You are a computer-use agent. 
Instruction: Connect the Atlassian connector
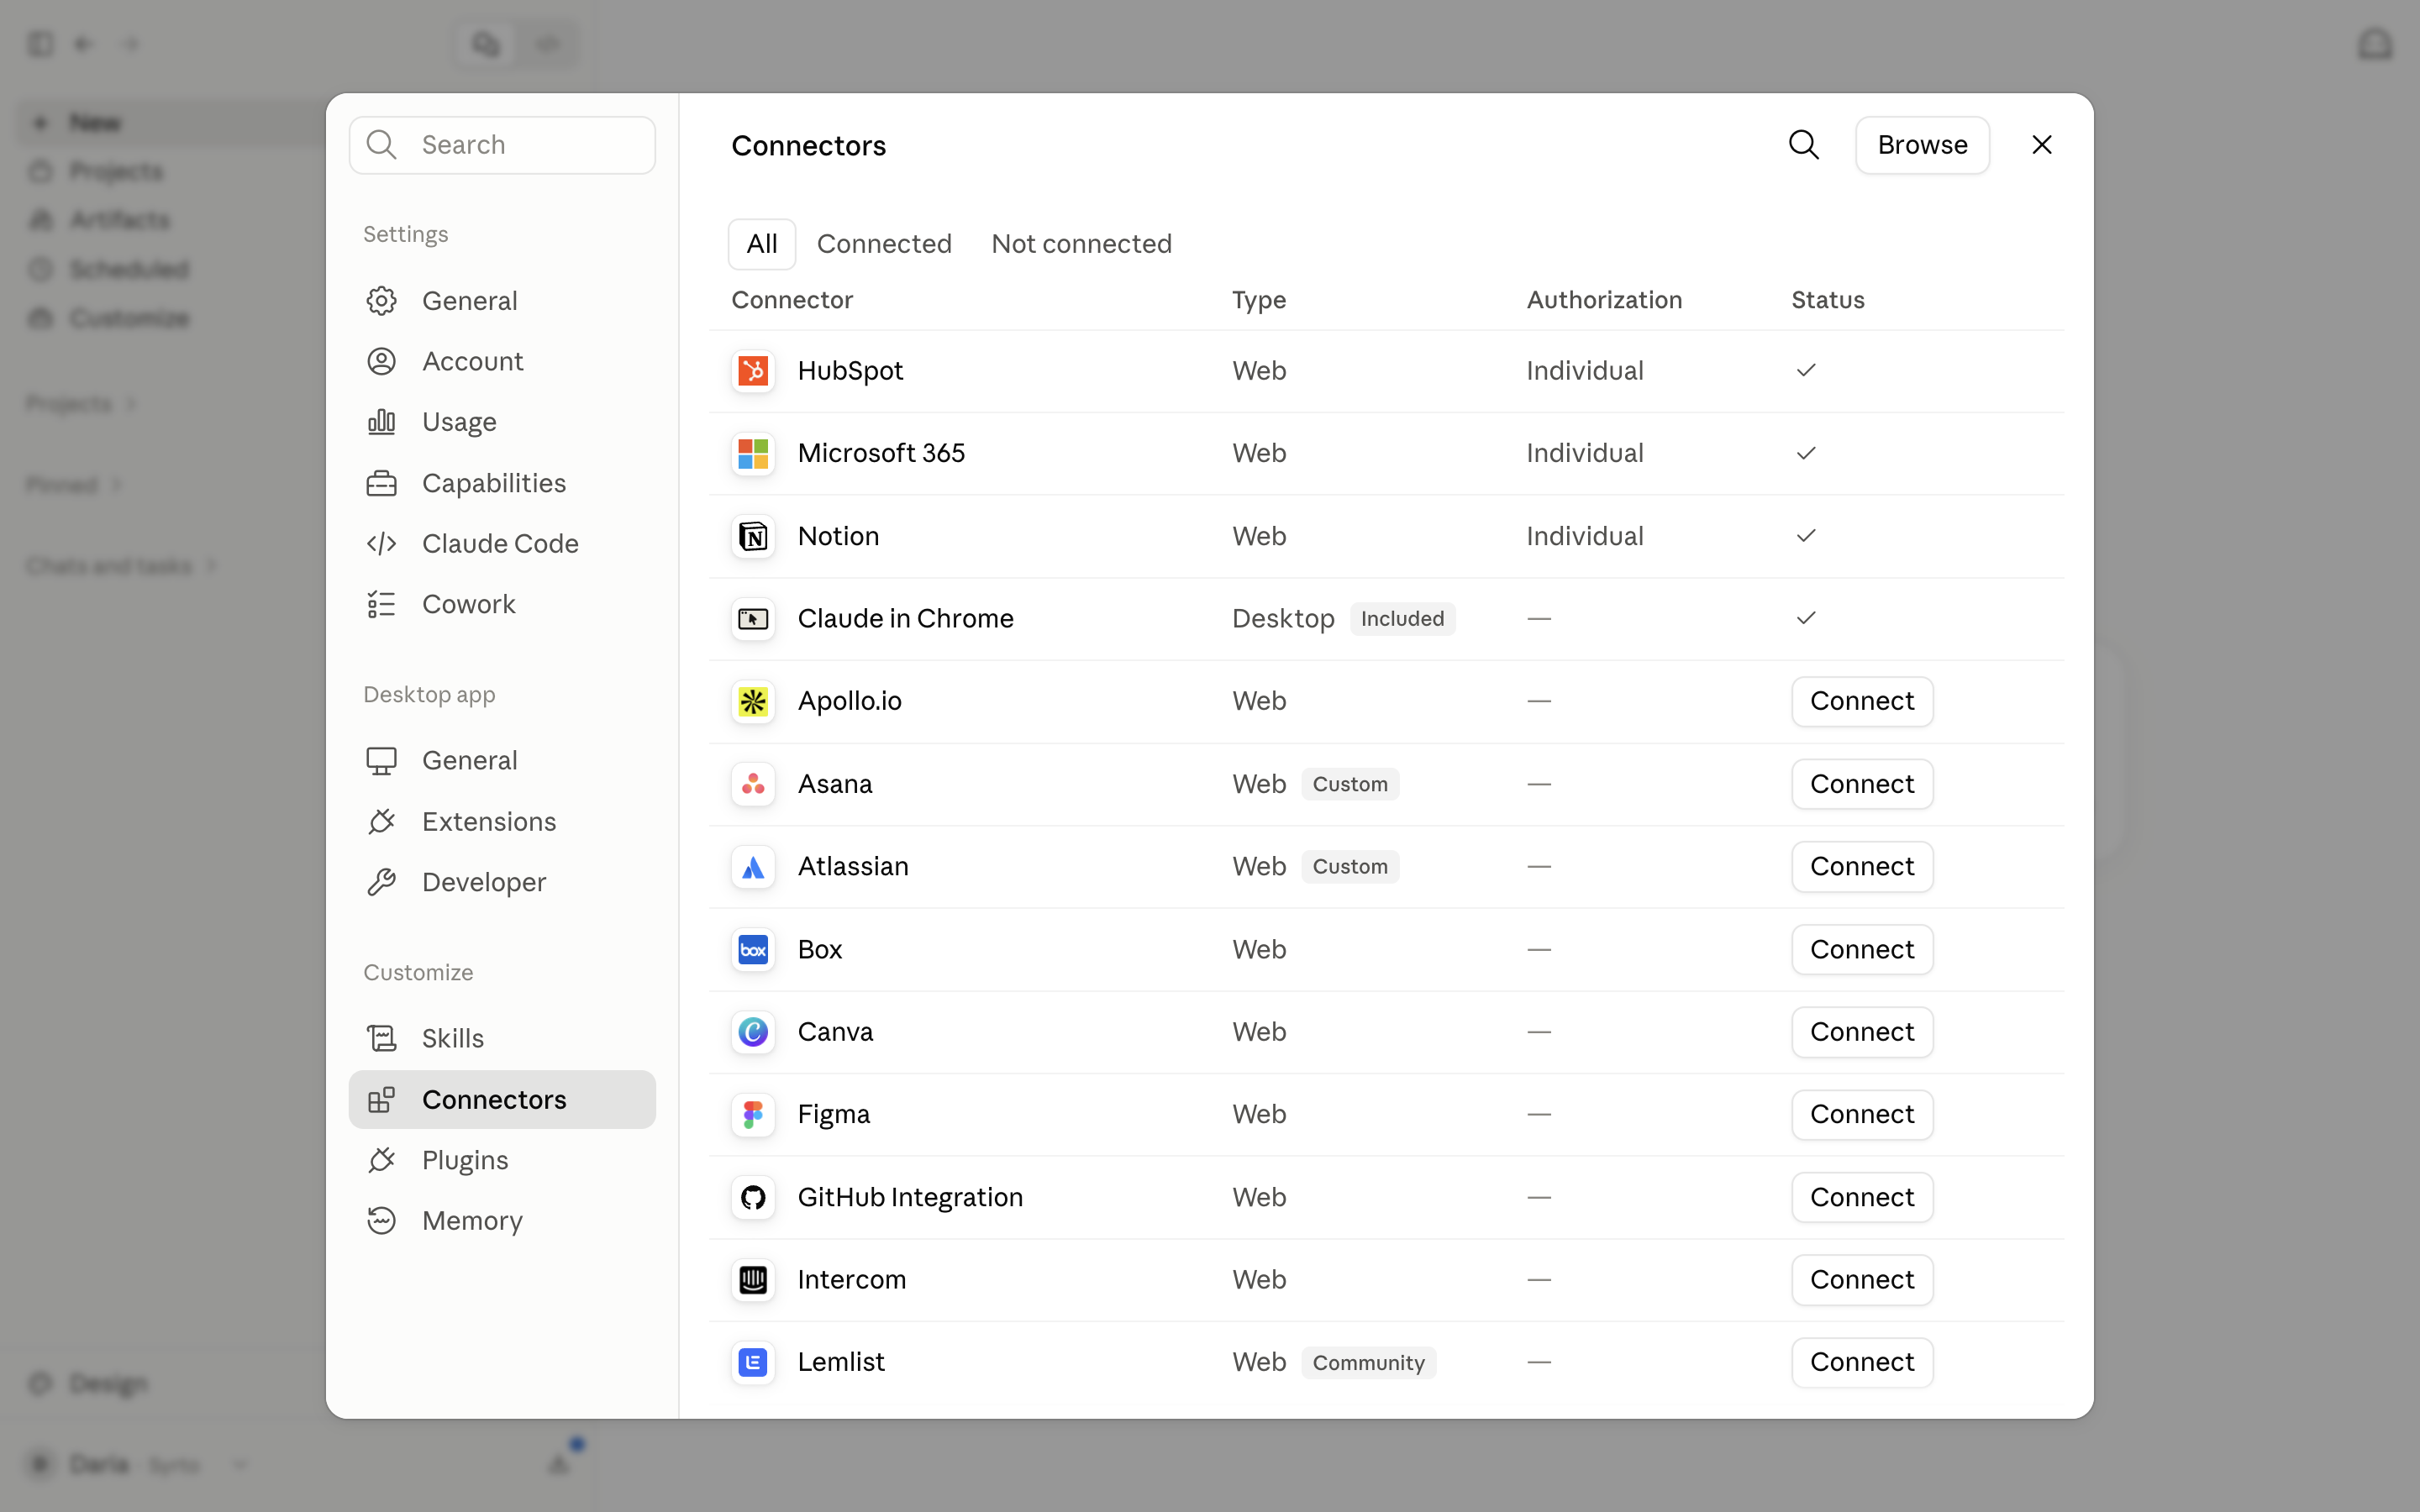point(1862,867)
